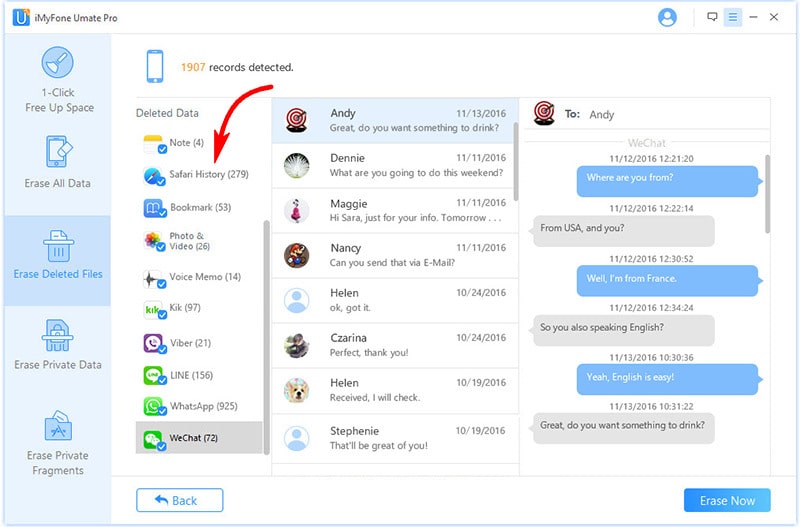The width and height of the screenshot is (800, 527).
Task: Click Dennie's peacock avatar
Action: 296,165
